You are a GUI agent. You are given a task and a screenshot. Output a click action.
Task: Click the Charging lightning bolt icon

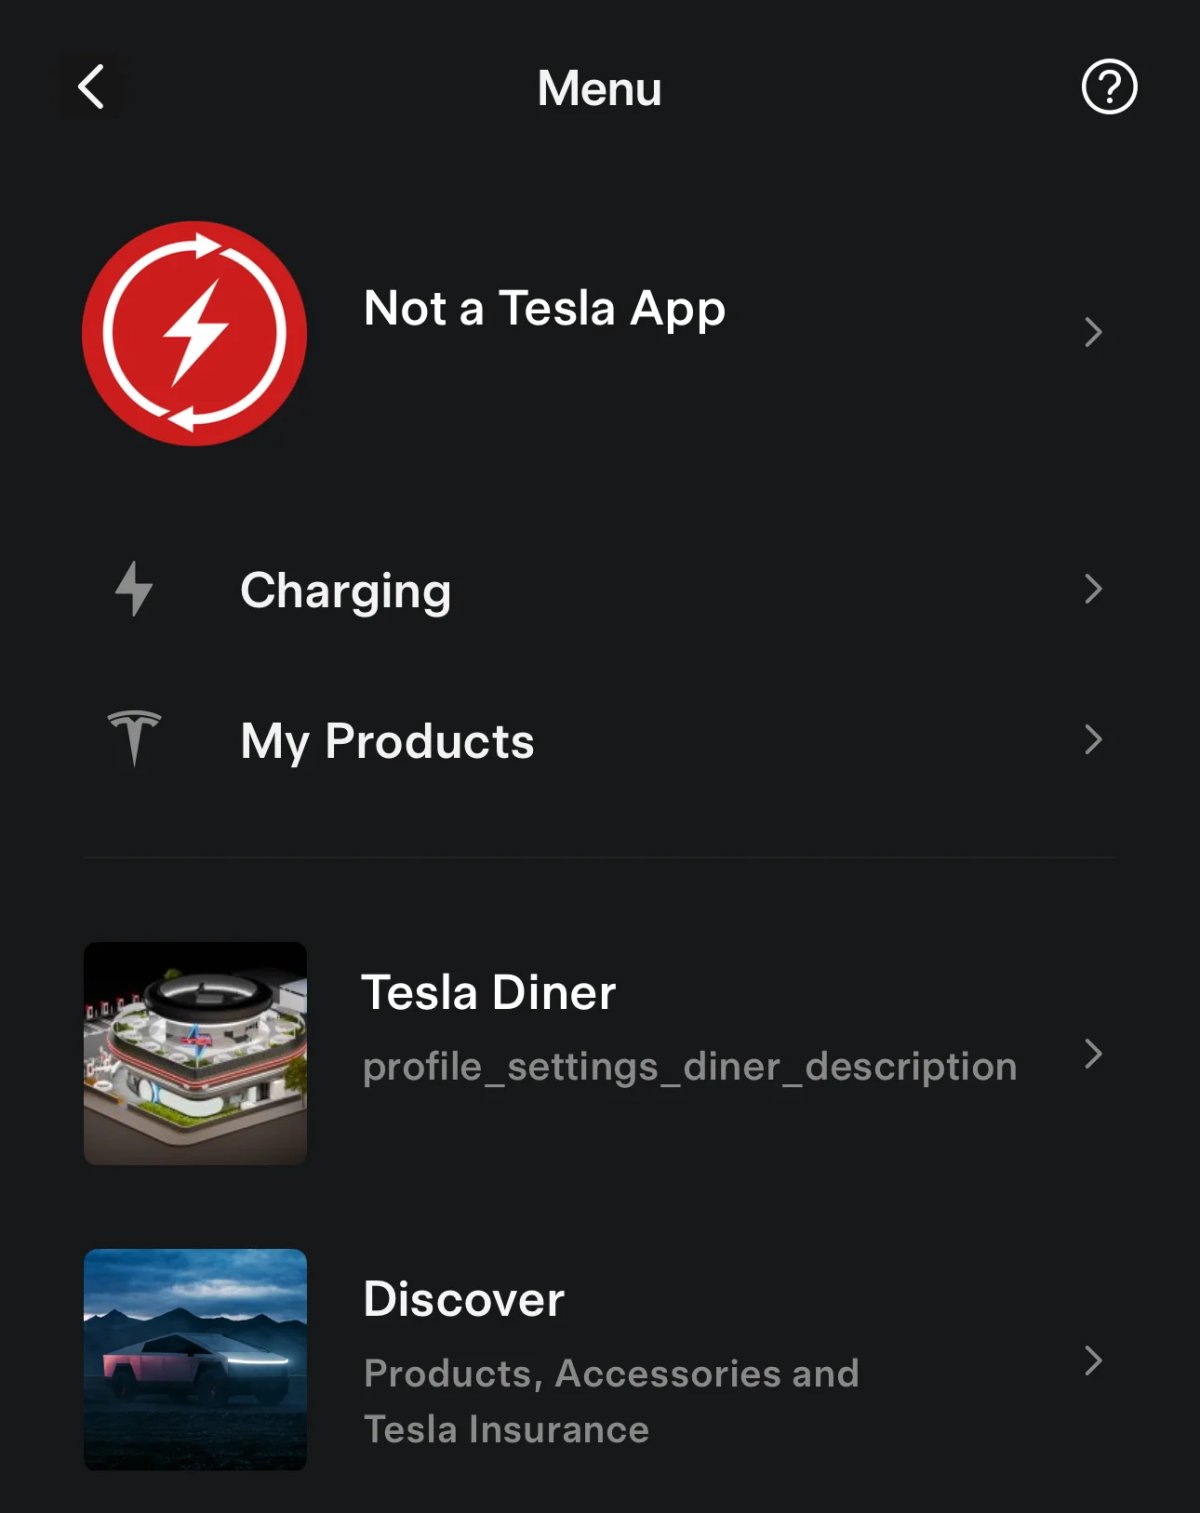coord(134,588)
